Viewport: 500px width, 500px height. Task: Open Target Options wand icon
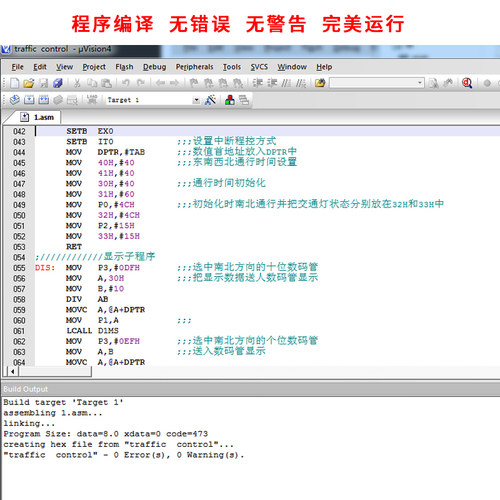(x=210, y=100)
